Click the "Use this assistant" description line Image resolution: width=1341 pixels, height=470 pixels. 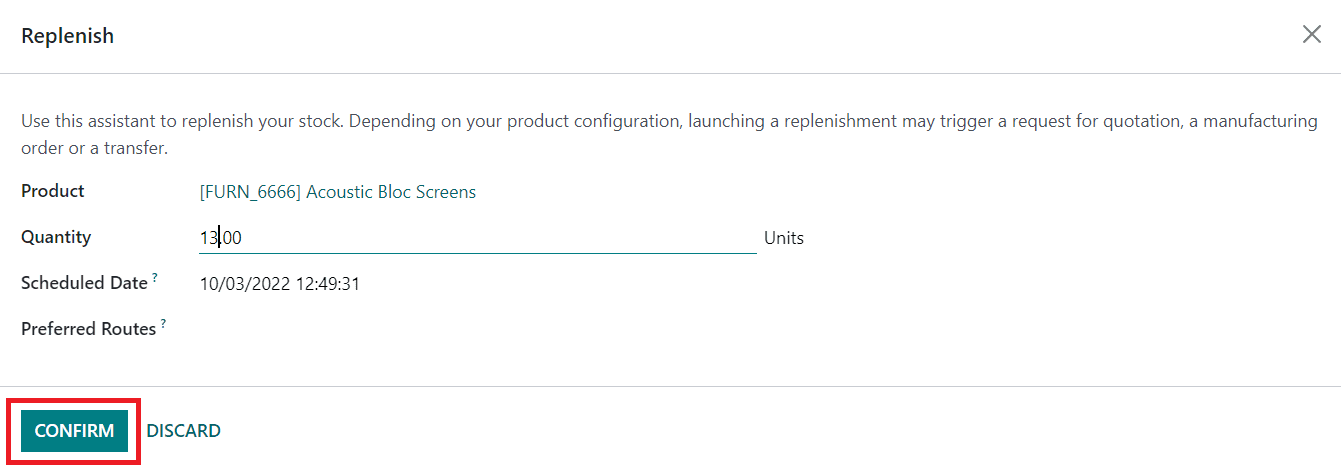pyautogui.click(x=669, y=121)
